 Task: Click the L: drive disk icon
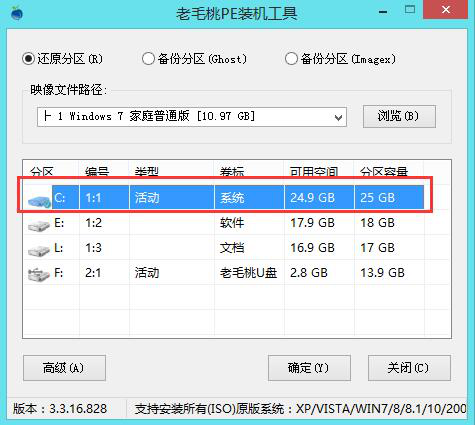pos(39,250)
